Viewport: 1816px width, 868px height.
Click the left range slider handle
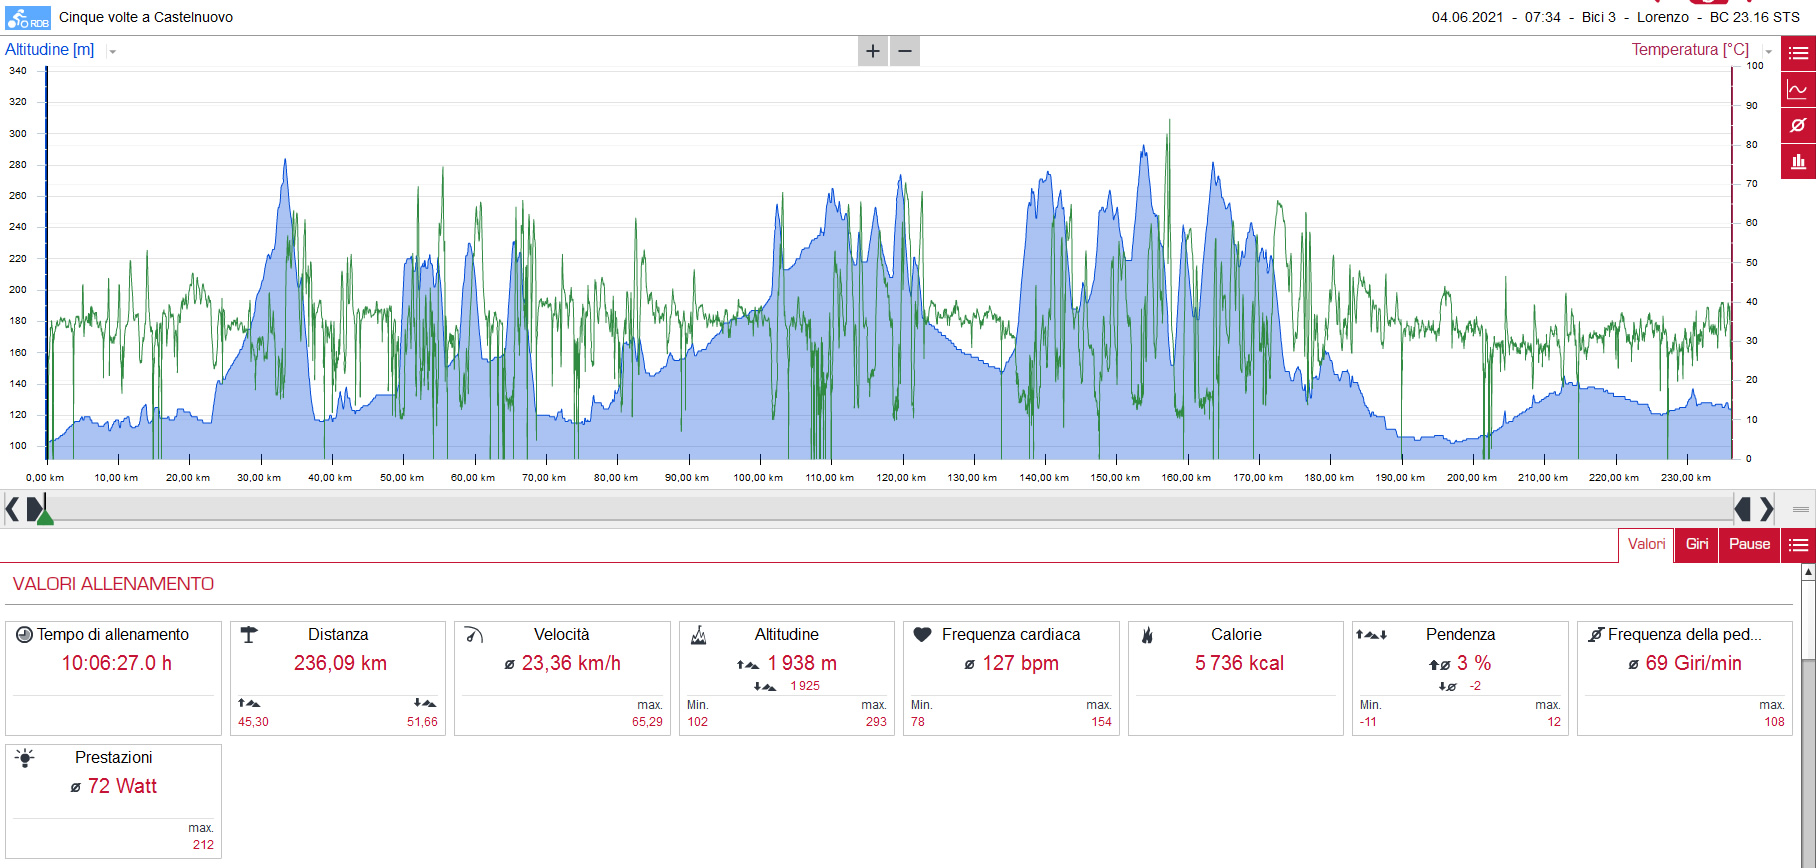(35, 510)
